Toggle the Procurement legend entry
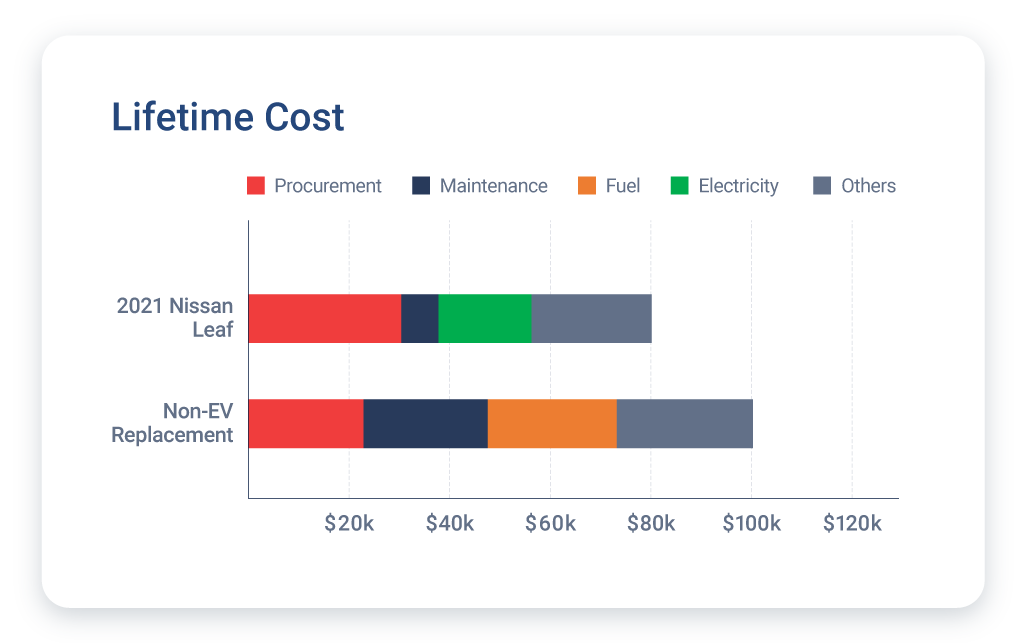Image resolution: width=1025 pixels, height=643 pixels. [314, 186]
